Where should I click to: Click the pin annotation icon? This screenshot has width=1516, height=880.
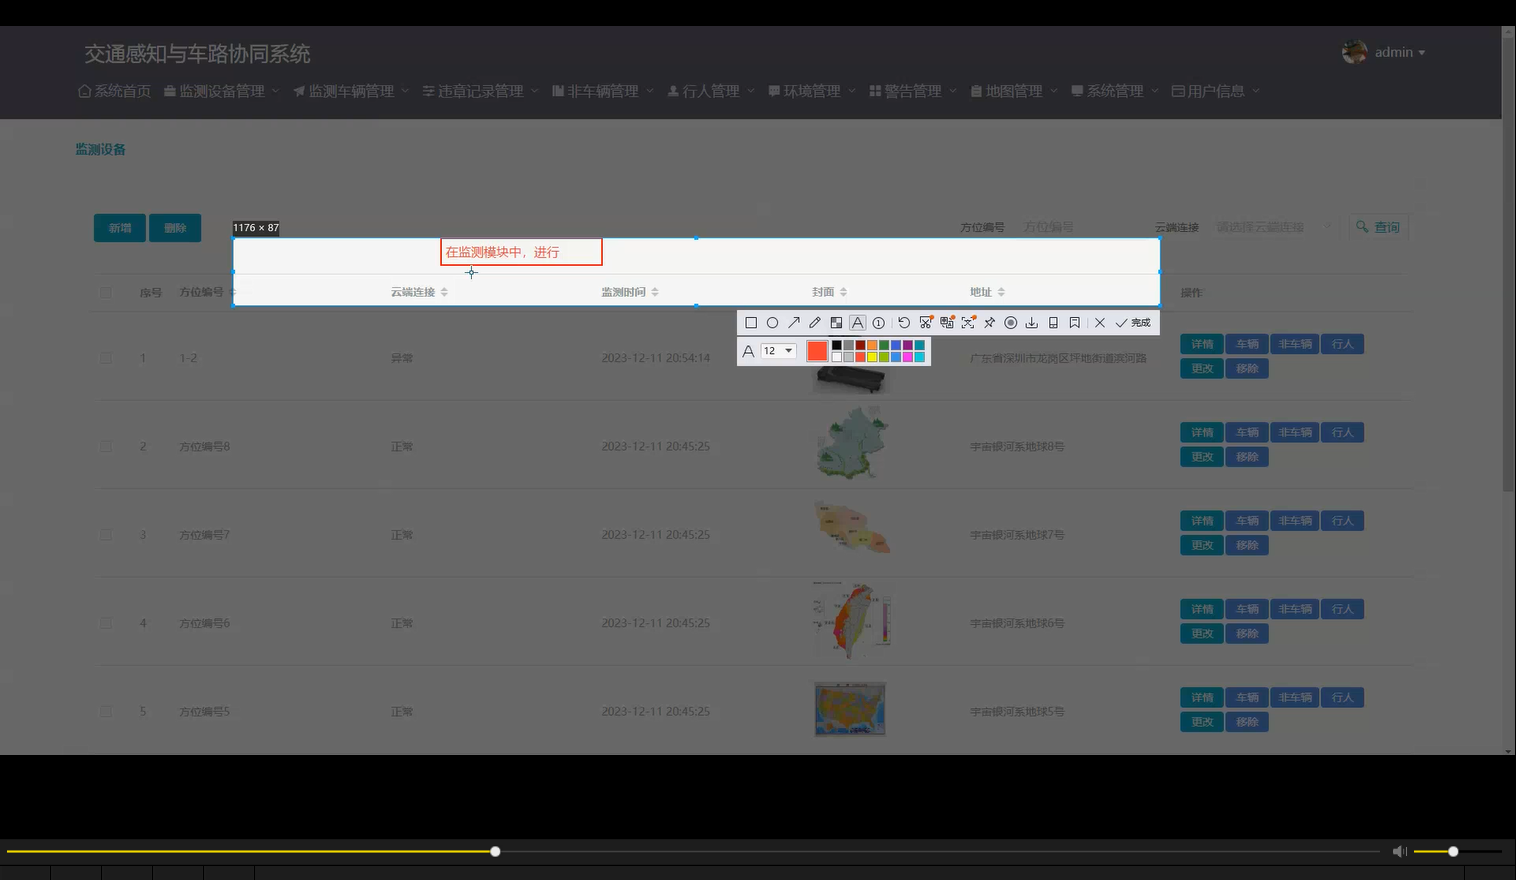pyautogui.click(x=989, y=322)
